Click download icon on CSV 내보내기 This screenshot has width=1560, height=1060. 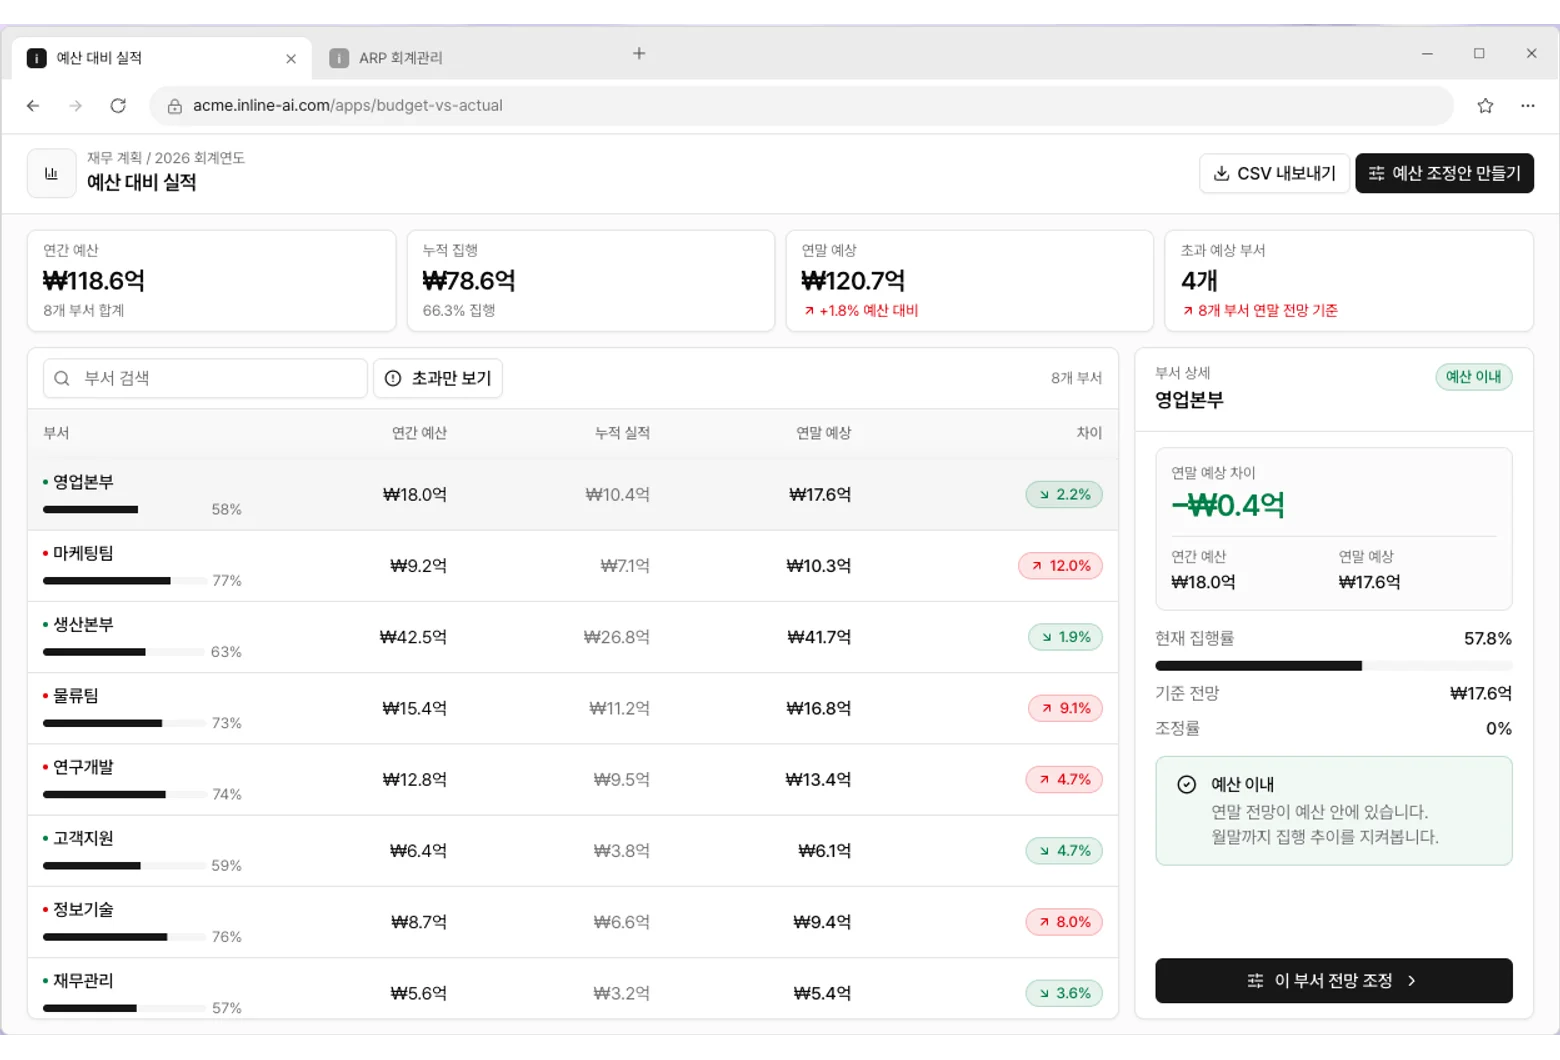[x=1221, y=173]
